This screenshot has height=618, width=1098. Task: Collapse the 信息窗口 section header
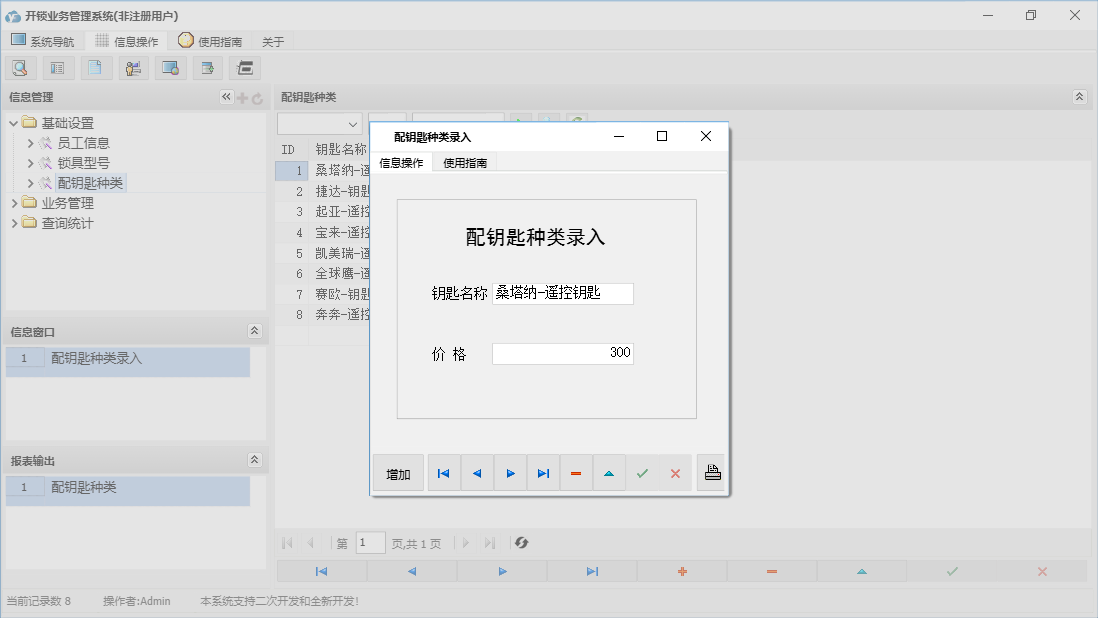tap(255, 330)
